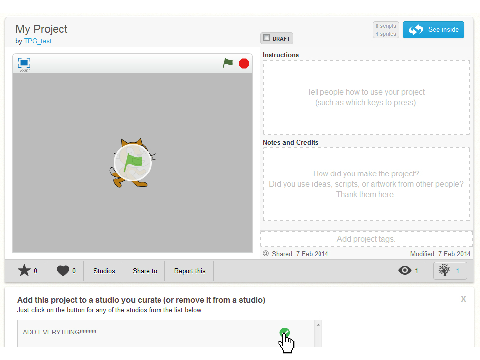Open the Studios menu item

point(104,271)
